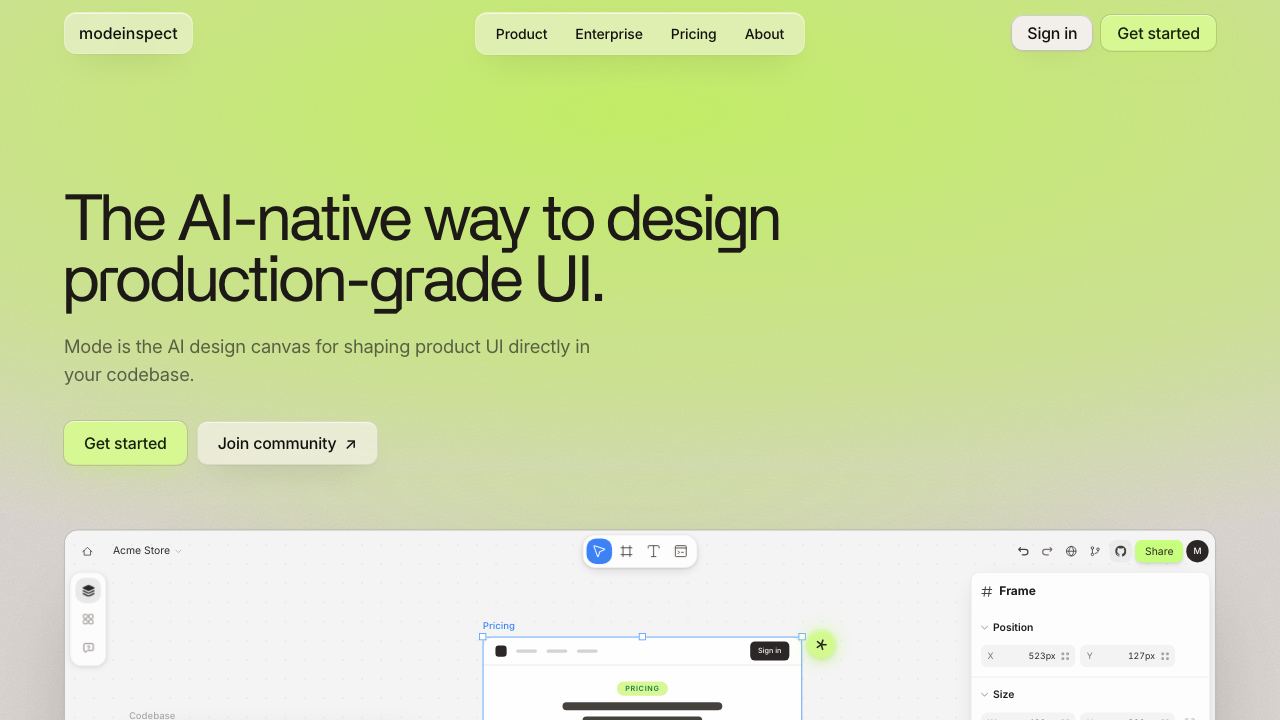Click the PRICING green badge

(x=642, y=688)
